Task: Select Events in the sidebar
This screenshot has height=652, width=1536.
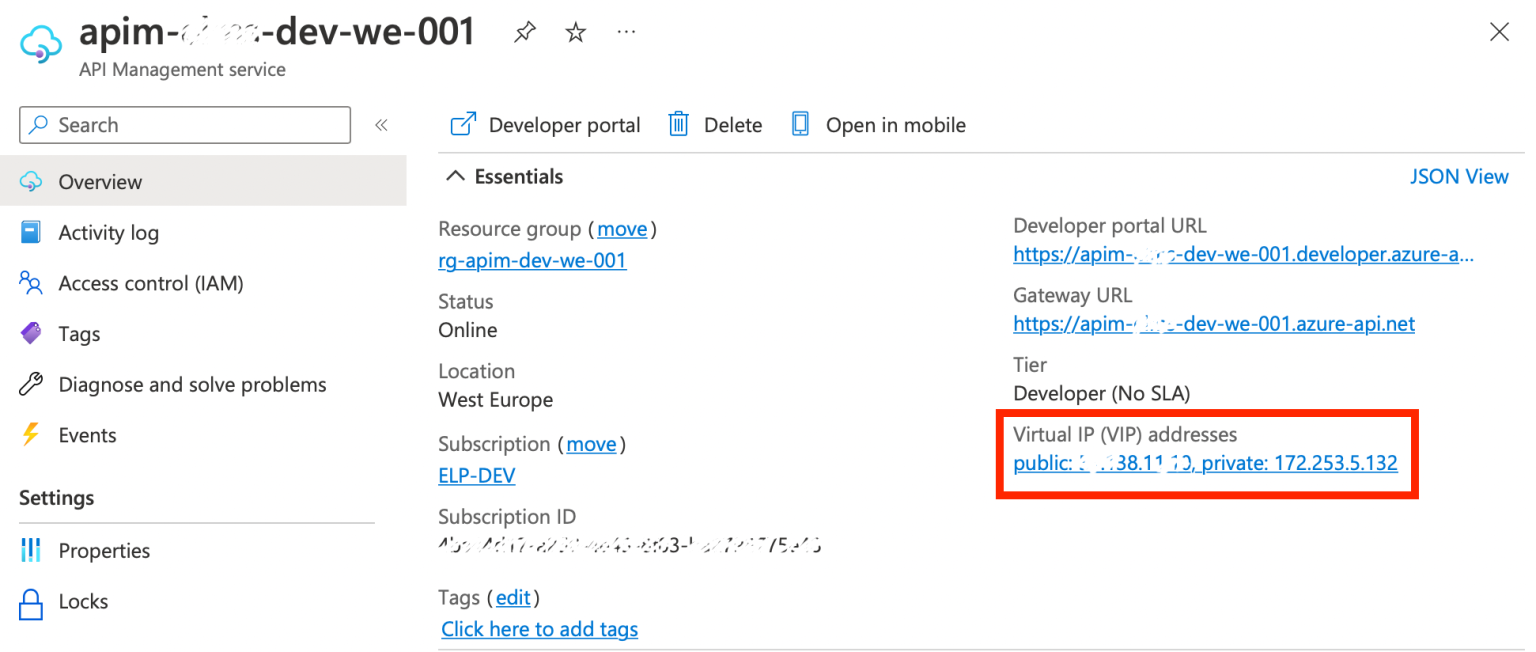Action: (x=87, y=435)
